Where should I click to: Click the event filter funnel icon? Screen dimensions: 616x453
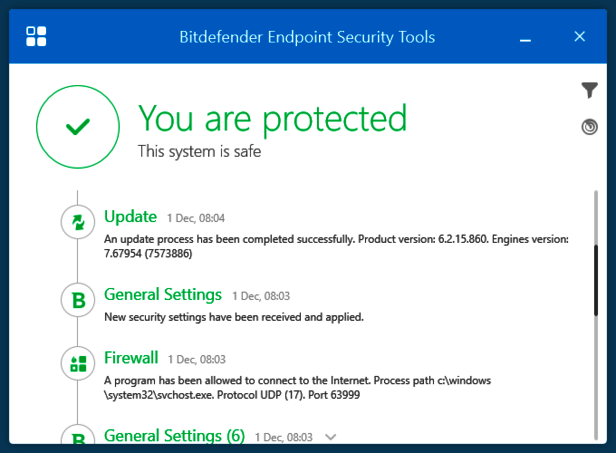pos(589,91)
